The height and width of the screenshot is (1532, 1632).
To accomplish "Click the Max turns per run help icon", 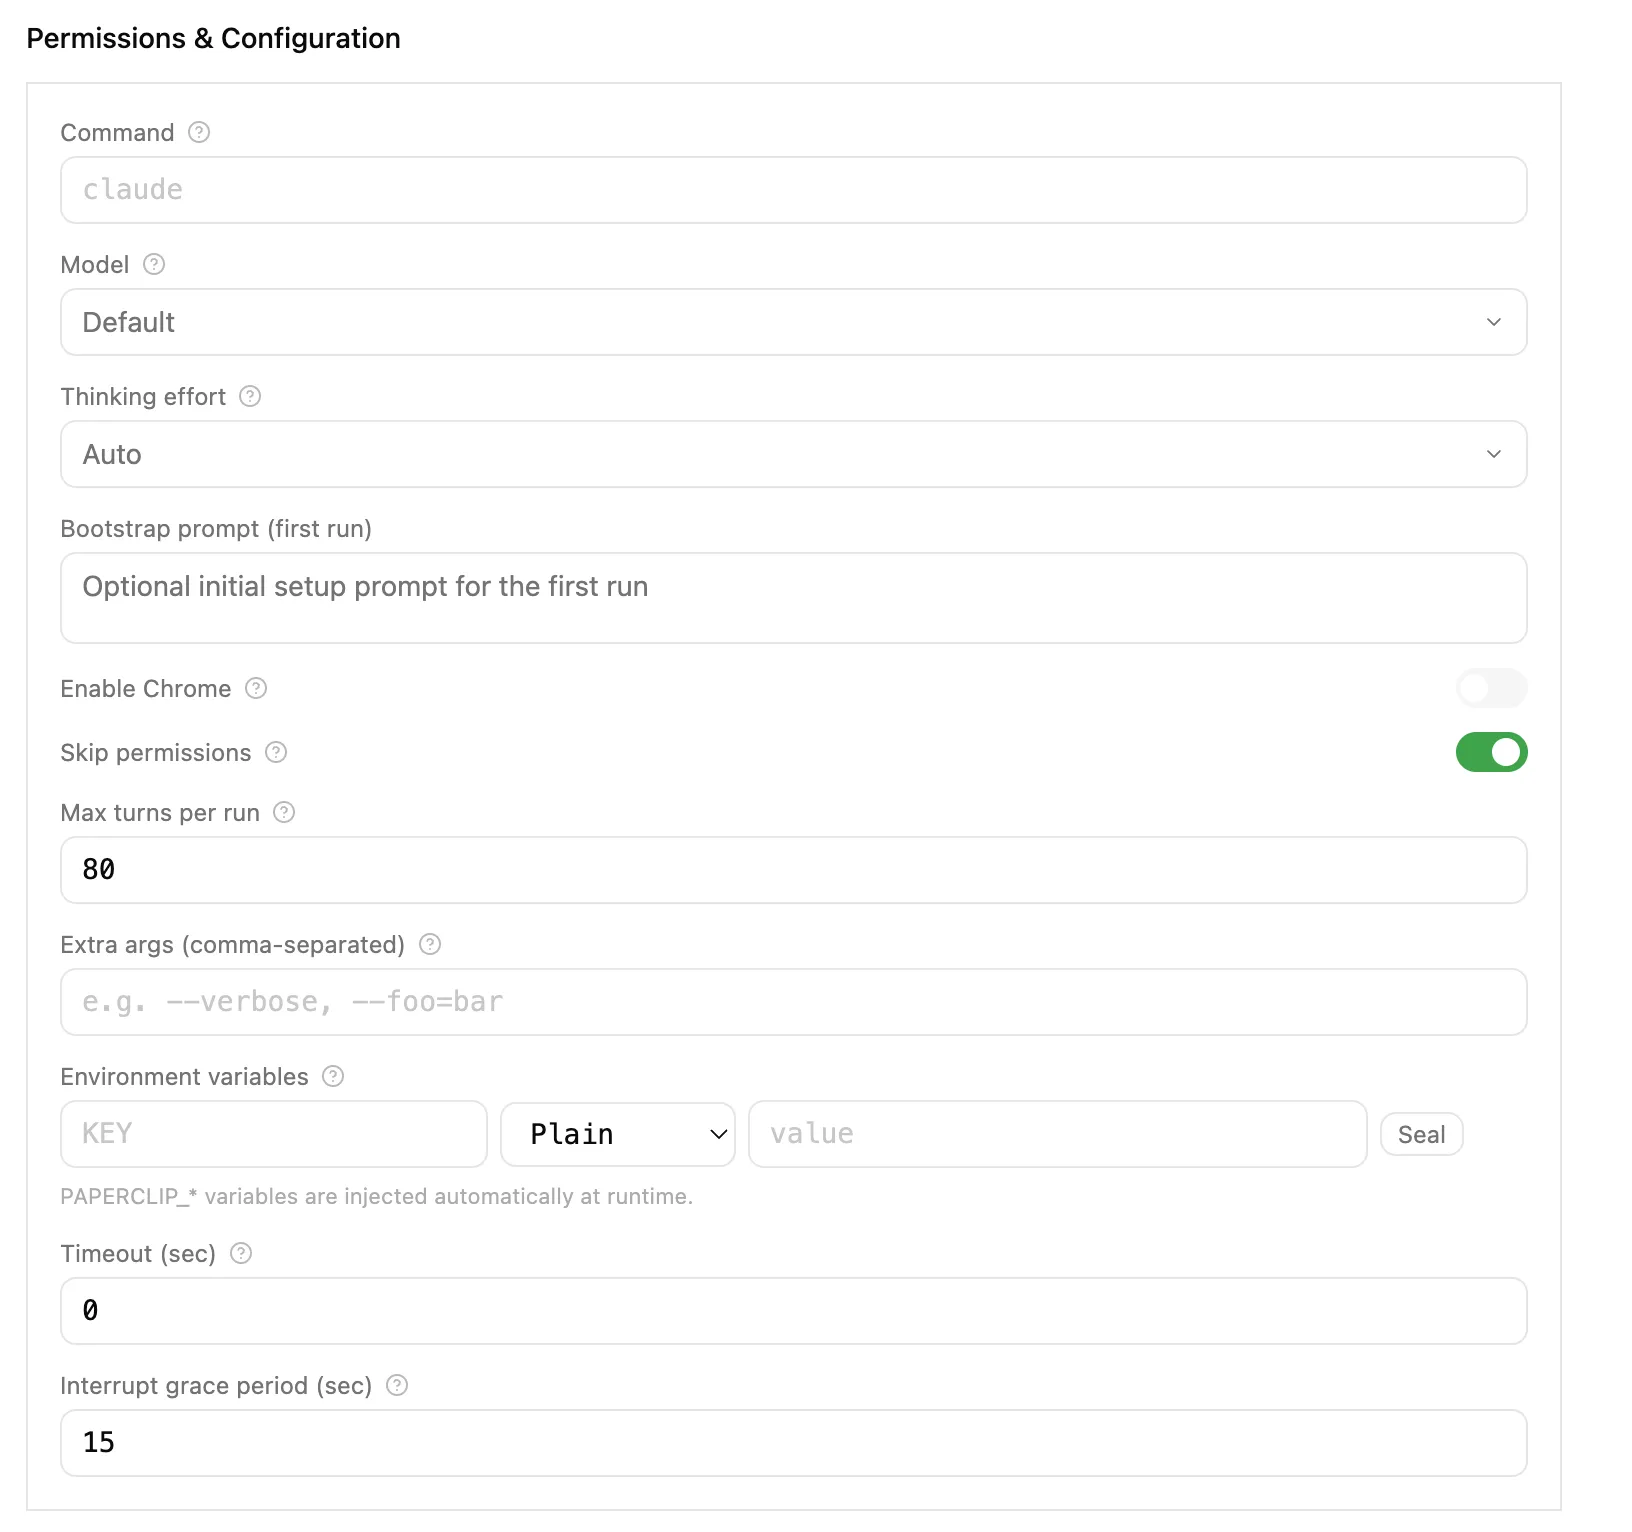I will 284,812.
